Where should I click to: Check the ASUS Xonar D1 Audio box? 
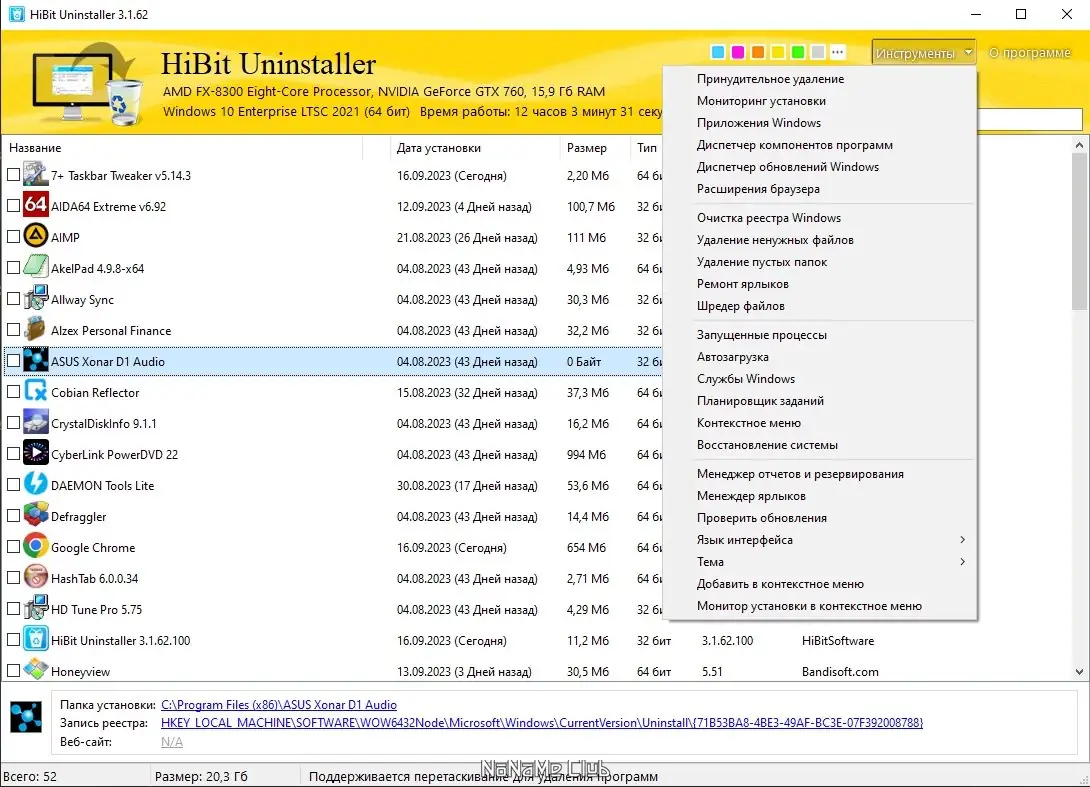pyautogui.click(x=13, y=361)
